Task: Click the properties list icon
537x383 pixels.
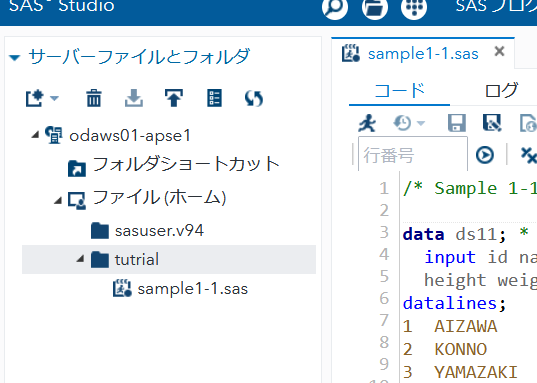Action: (x=214, y=98)
